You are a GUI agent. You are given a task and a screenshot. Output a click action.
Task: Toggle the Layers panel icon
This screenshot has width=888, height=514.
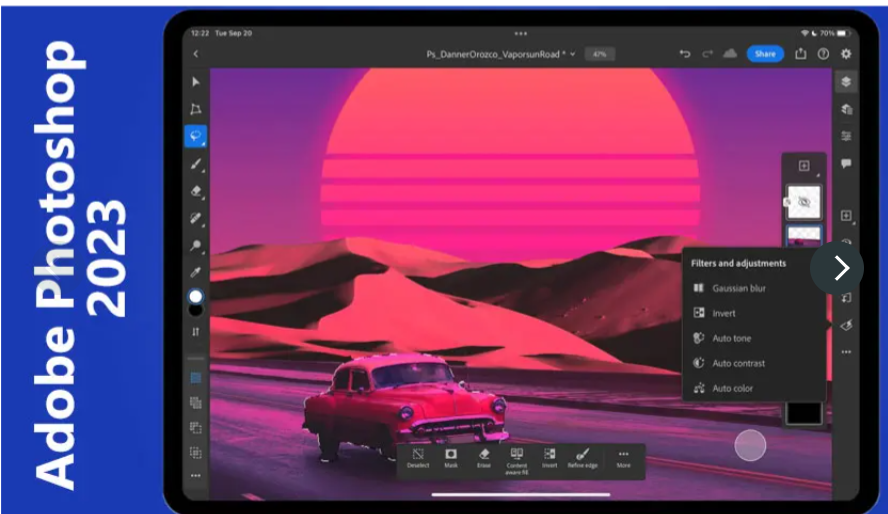[846, 82]
